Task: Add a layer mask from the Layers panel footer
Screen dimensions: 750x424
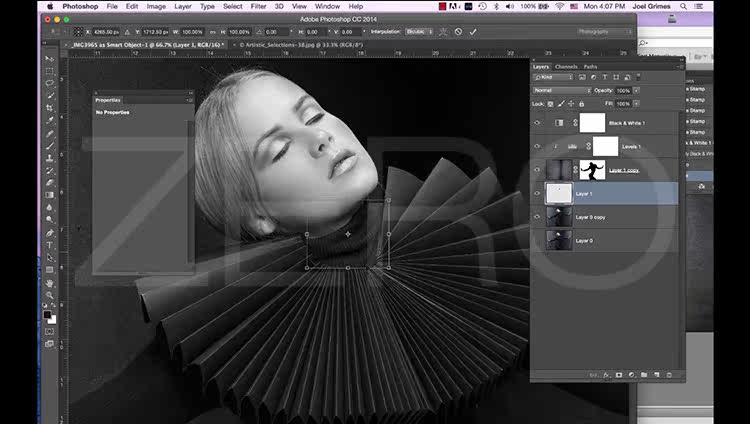Action: [619, 374]
